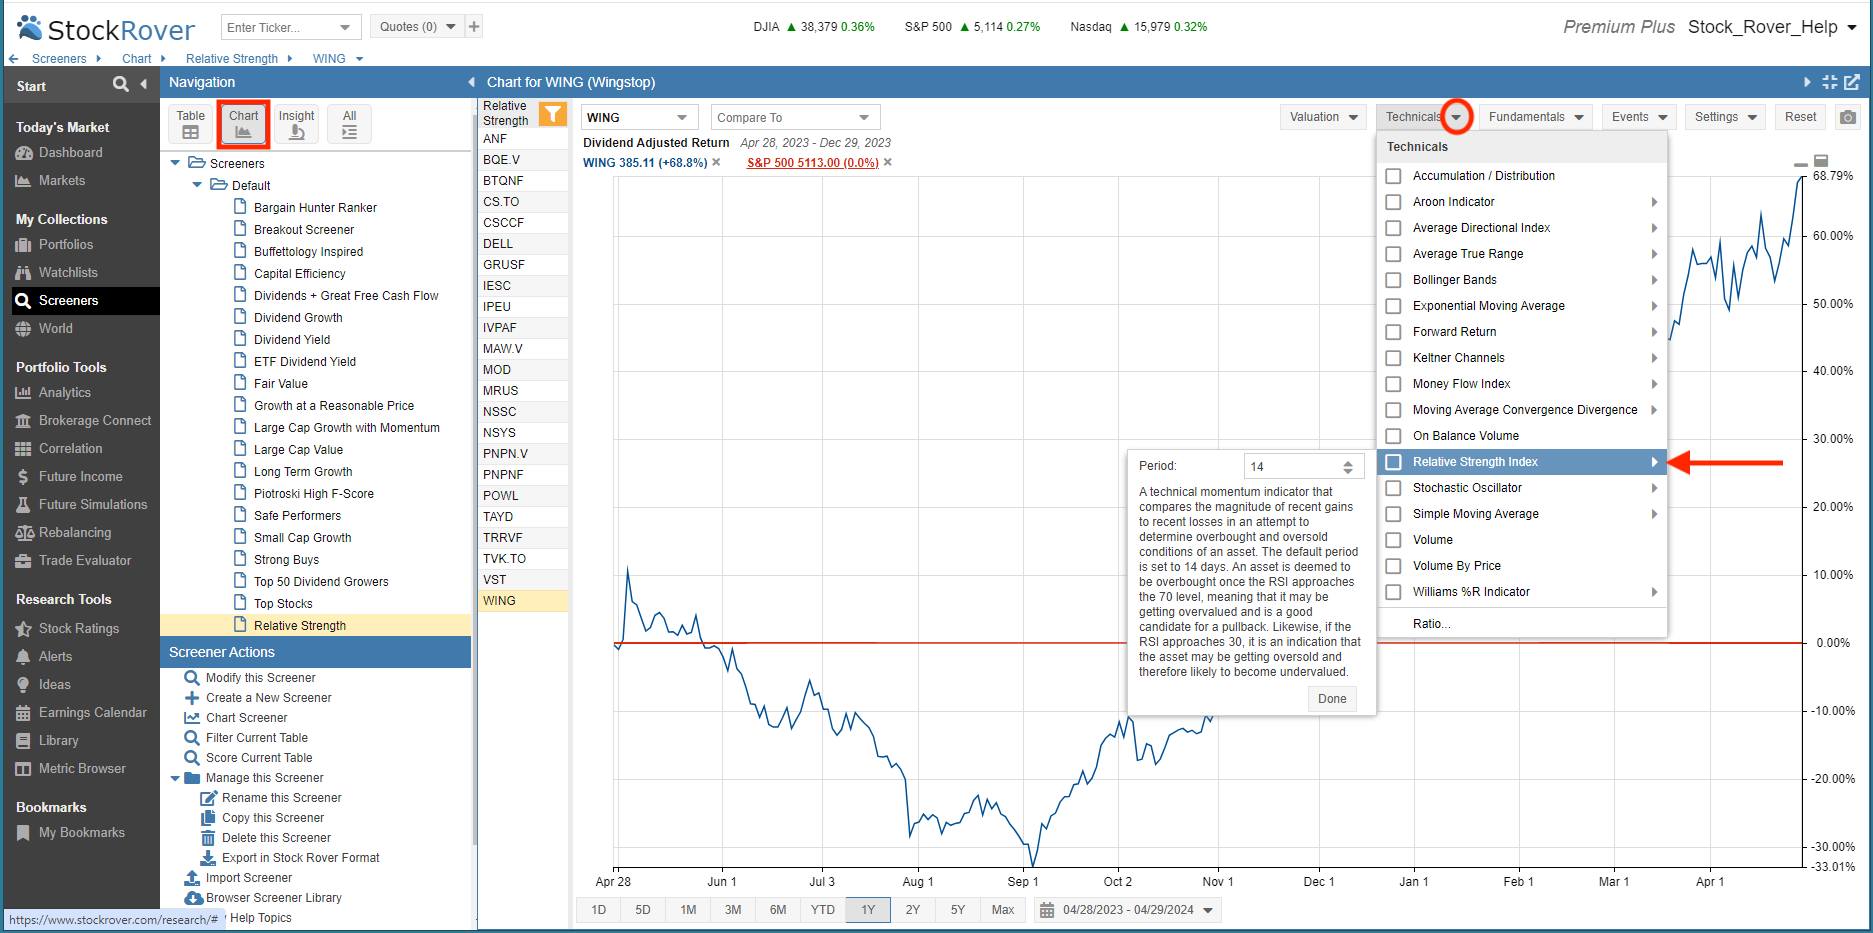Open the Valuation dropdown

pos(1323,117)
